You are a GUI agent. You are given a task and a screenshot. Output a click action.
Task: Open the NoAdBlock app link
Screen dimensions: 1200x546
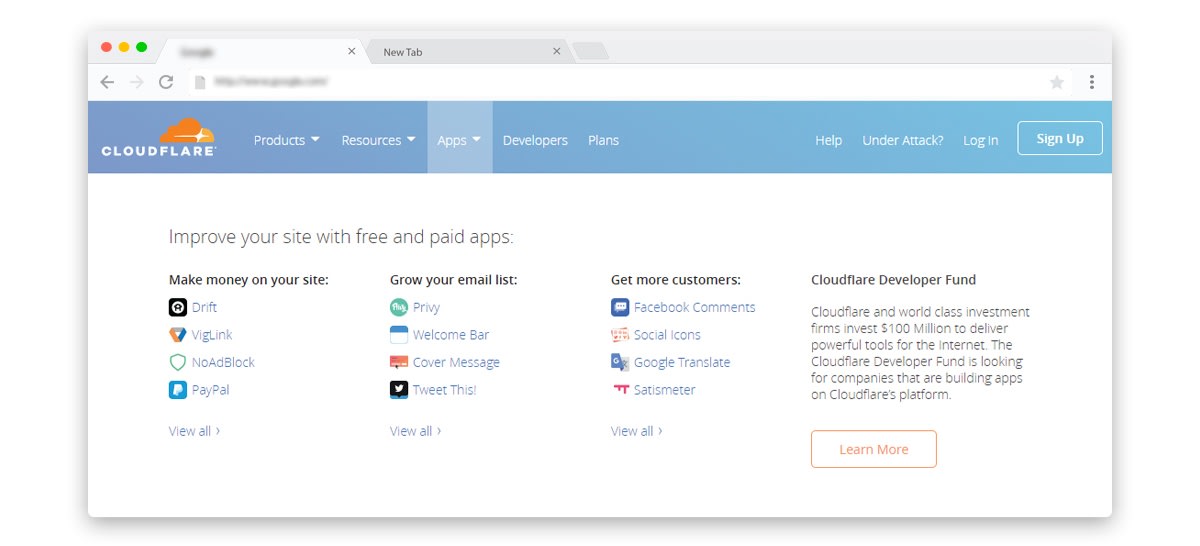pyautogui.click(x=223, y=363)
